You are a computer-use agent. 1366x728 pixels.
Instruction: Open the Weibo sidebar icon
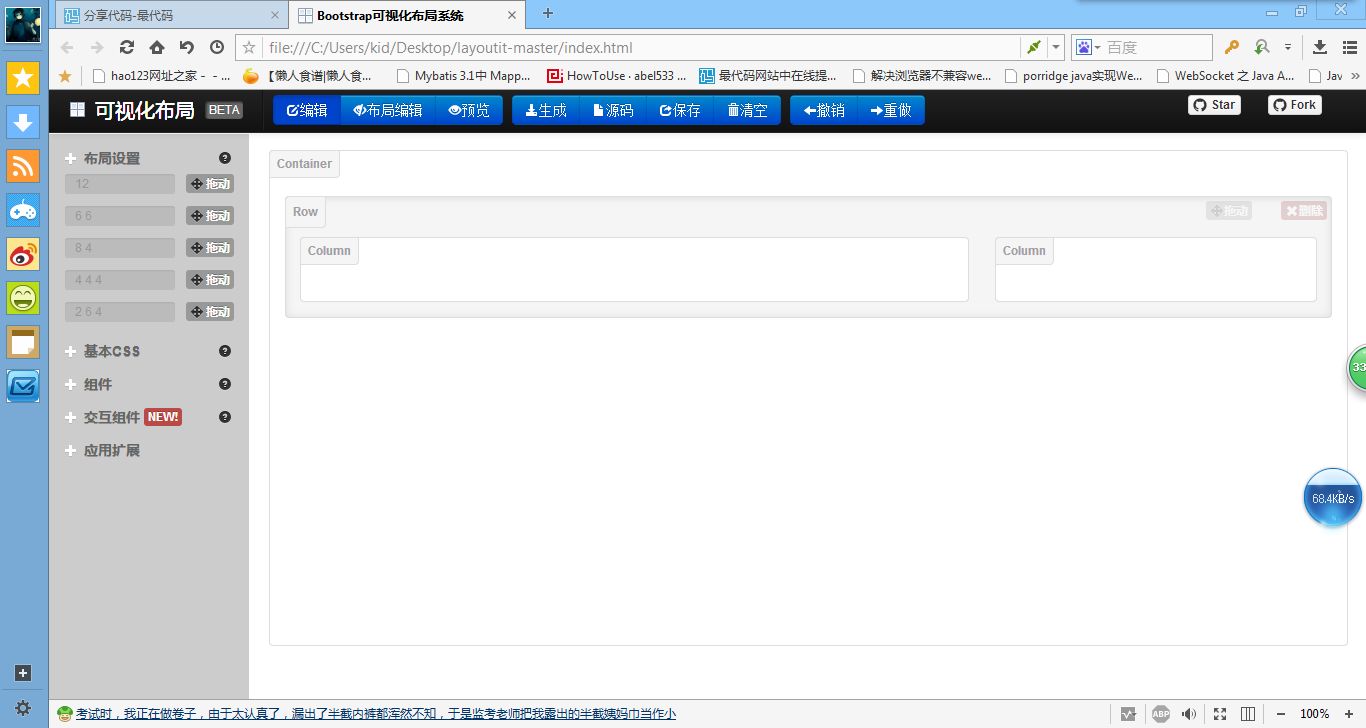click(23, 254)
